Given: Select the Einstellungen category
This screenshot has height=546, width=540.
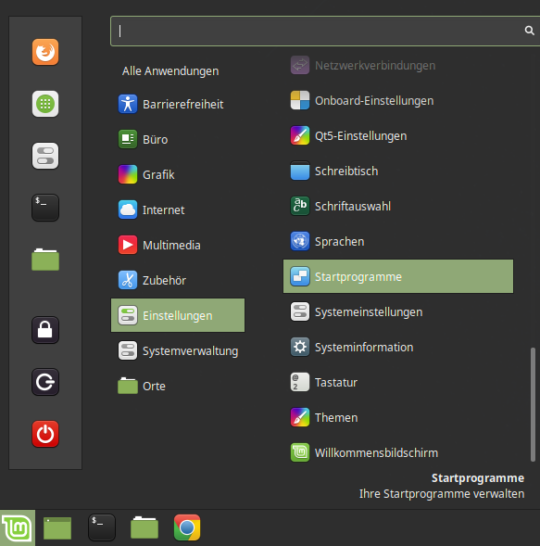Looking at the screenshot, I should [178, 315].
